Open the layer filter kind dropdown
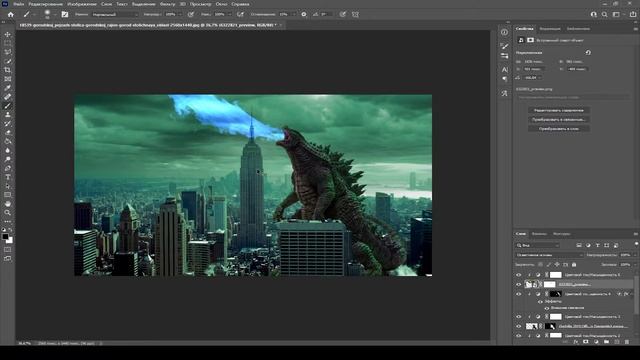The width and height of the screenshot is (640, 360). [x=538, y=245]
